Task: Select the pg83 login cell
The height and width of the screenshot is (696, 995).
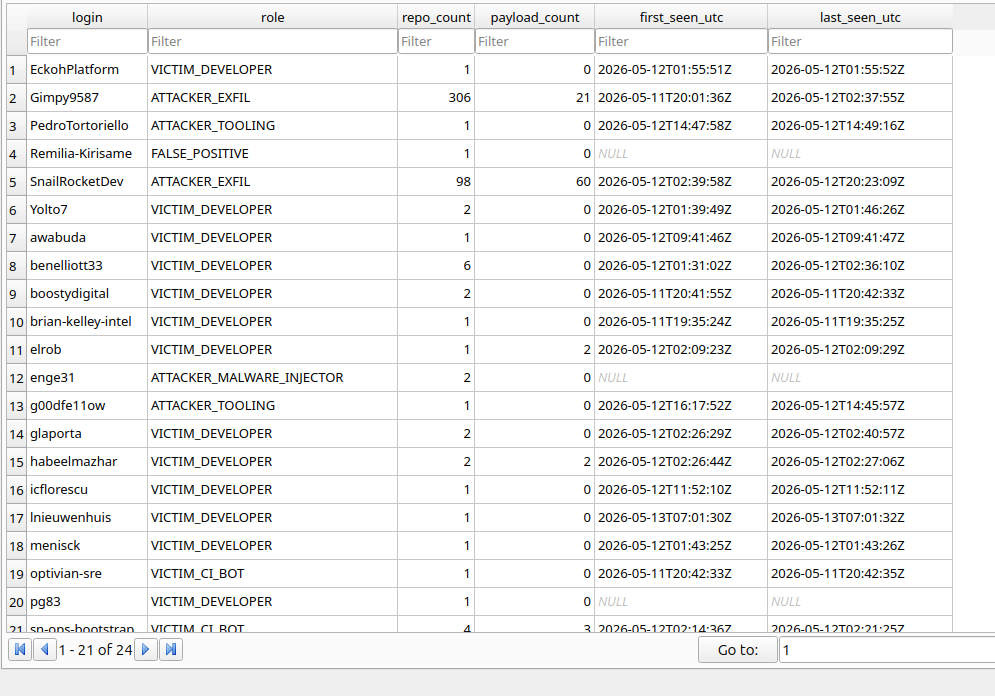Action: [x=87, y=601]
